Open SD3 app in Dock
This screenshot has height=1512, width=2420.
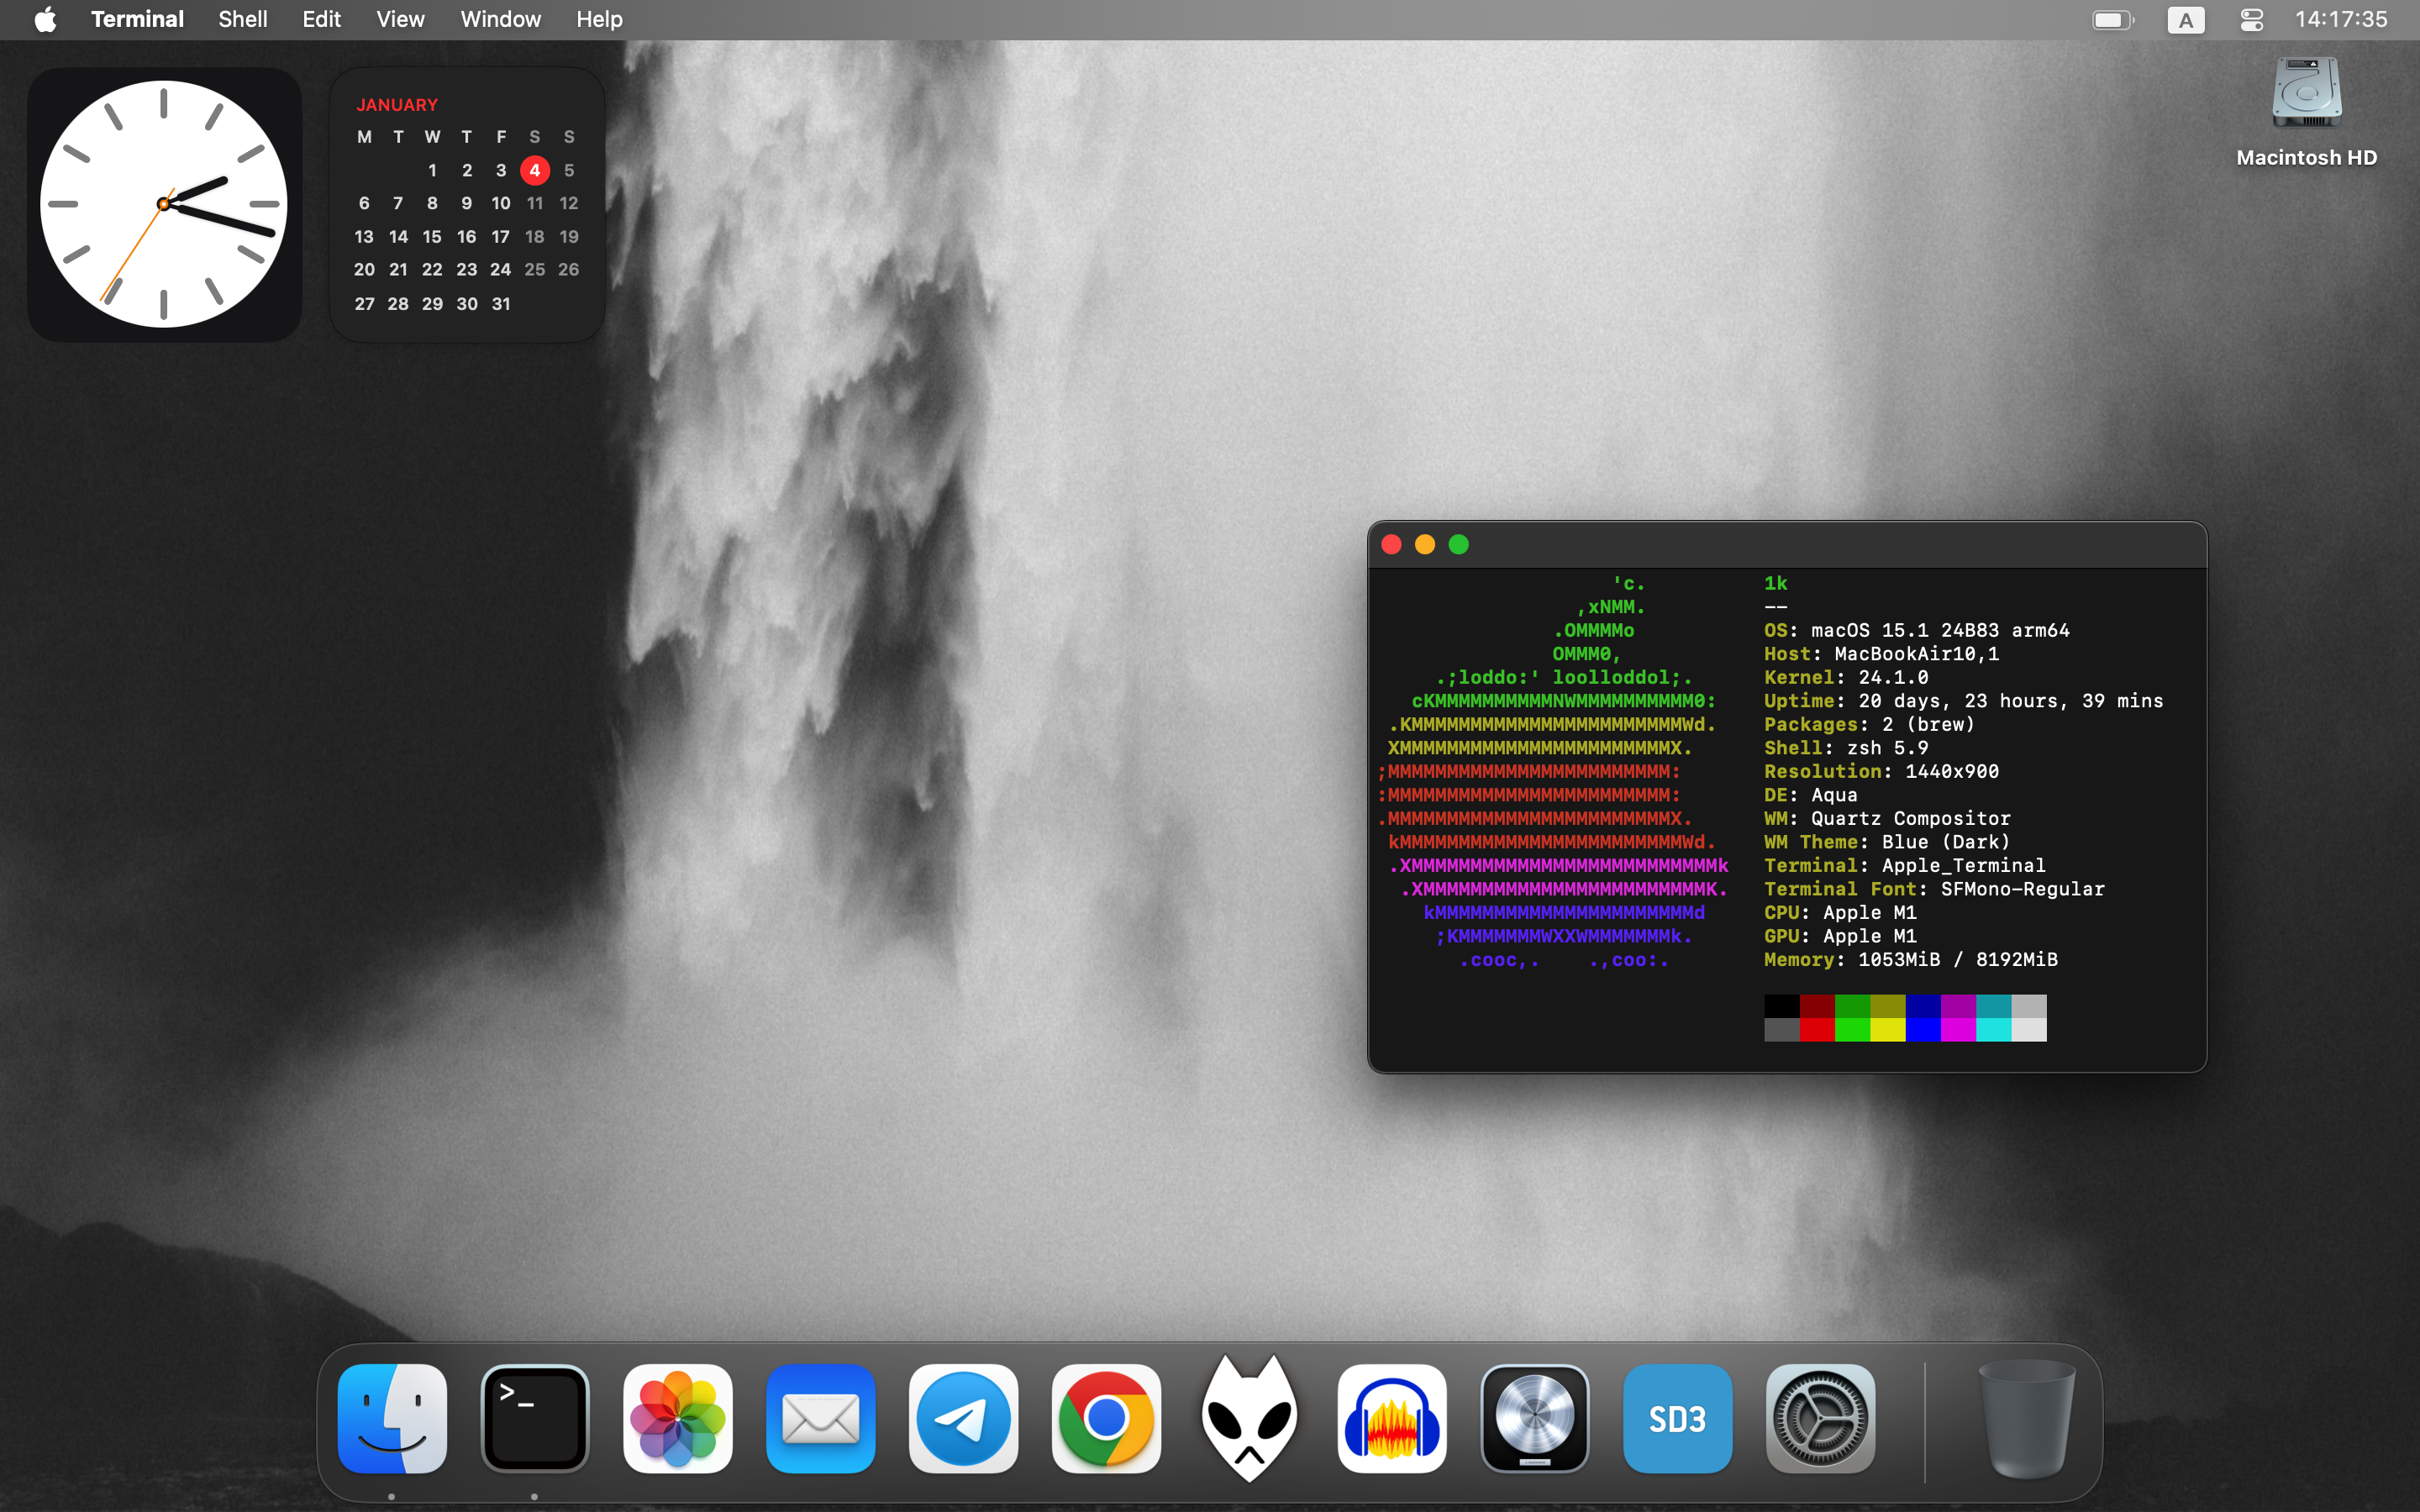(x=1677, y=1418)
